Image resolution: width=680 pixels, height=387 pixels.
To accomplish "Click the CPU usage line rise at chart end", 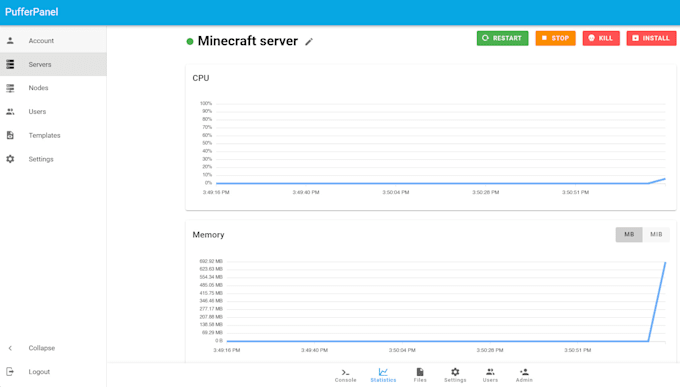I will pos(657,180).
